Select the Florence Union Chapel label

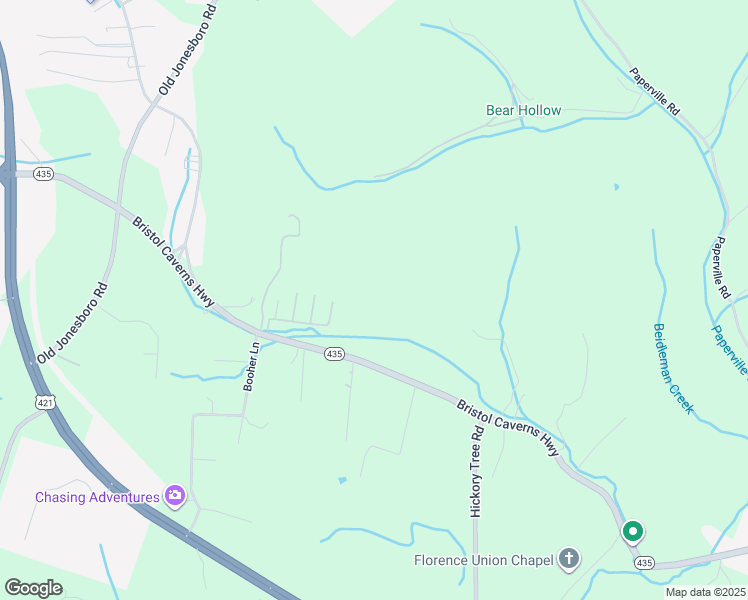click(484, 560)
